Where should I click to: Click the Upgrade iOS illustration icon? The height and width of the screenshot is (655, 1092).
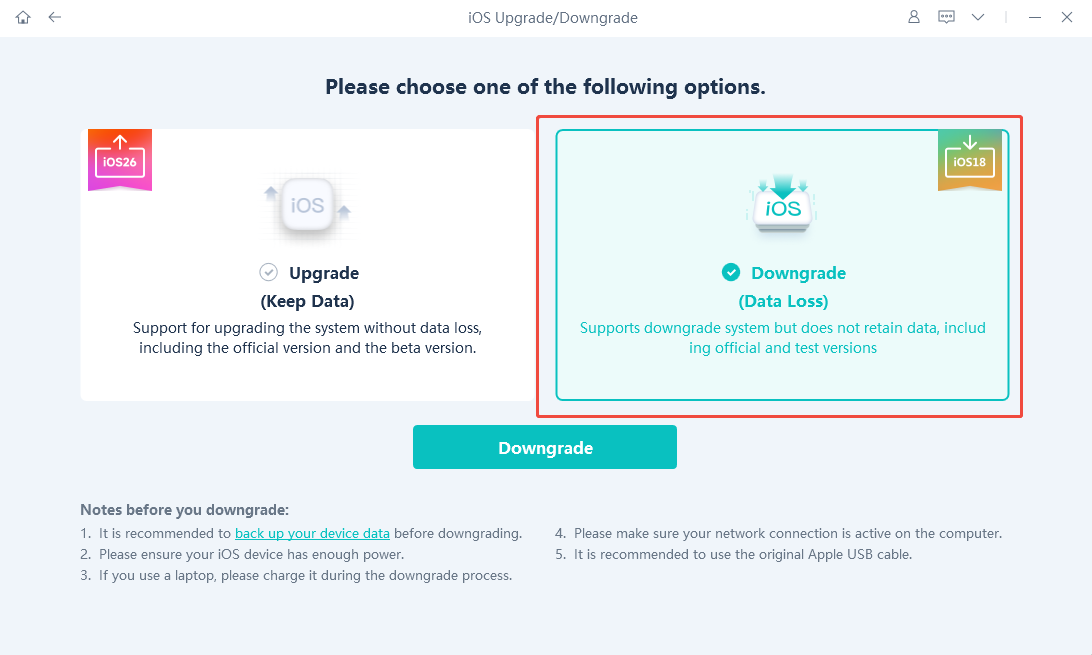click(307, 207)
